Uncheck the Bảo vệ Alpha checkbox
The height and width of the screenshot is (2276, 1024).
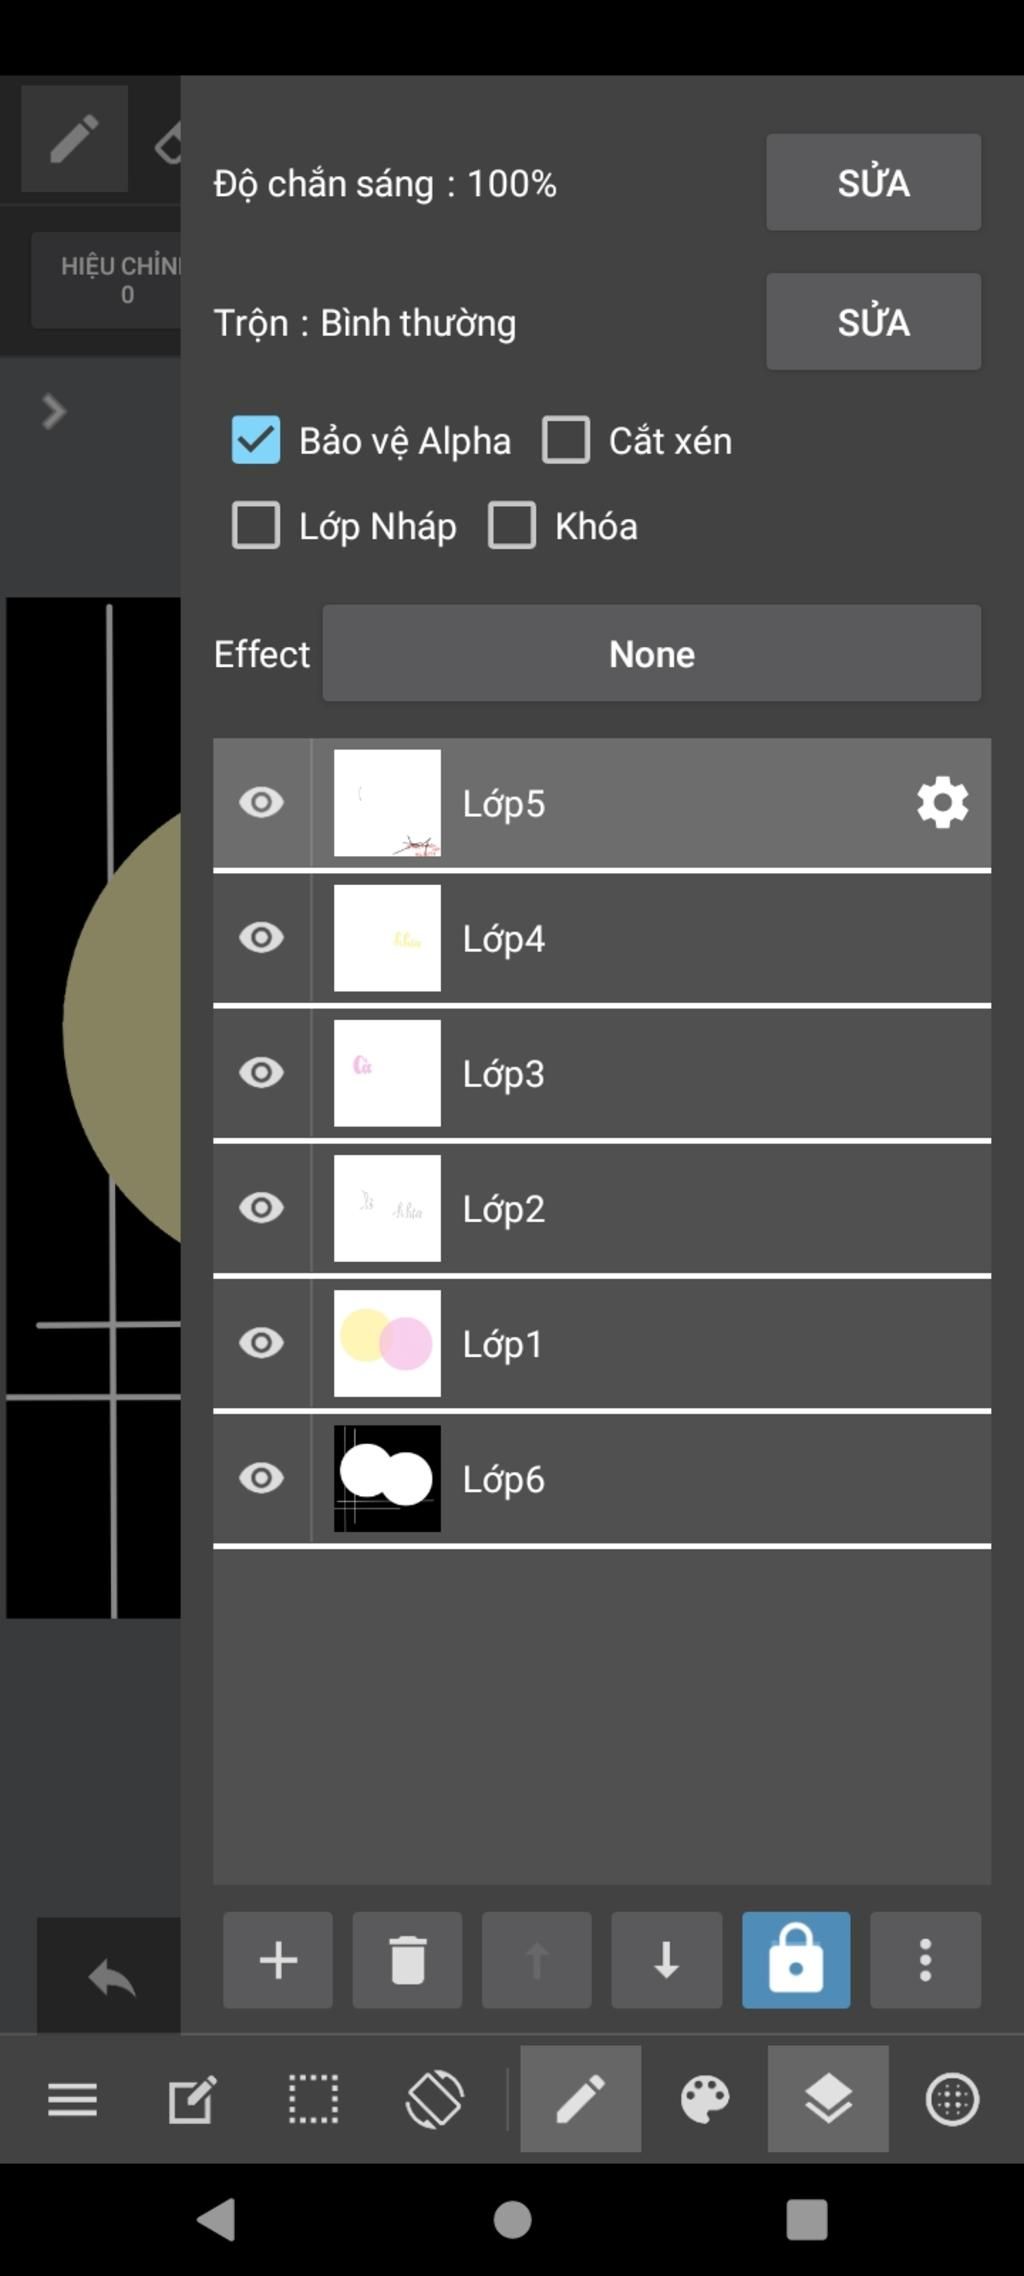coord(256,440)
